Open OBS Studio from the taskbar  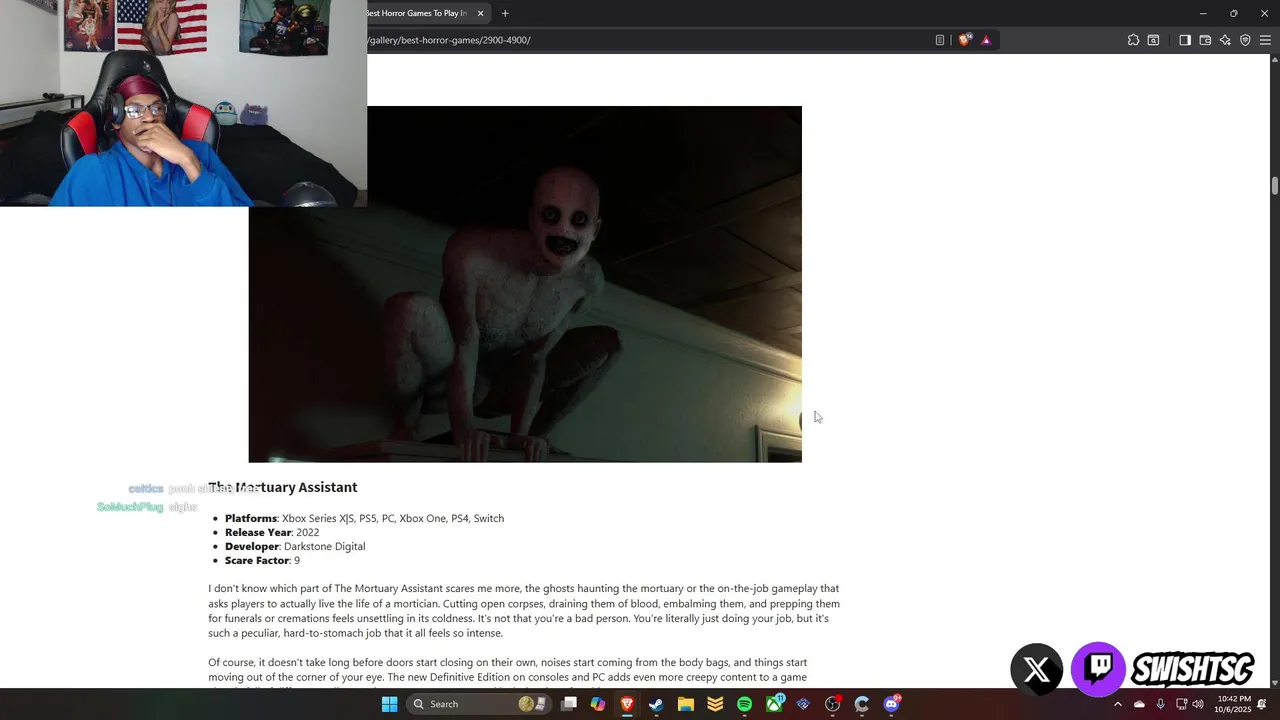(x=832, y=704)
